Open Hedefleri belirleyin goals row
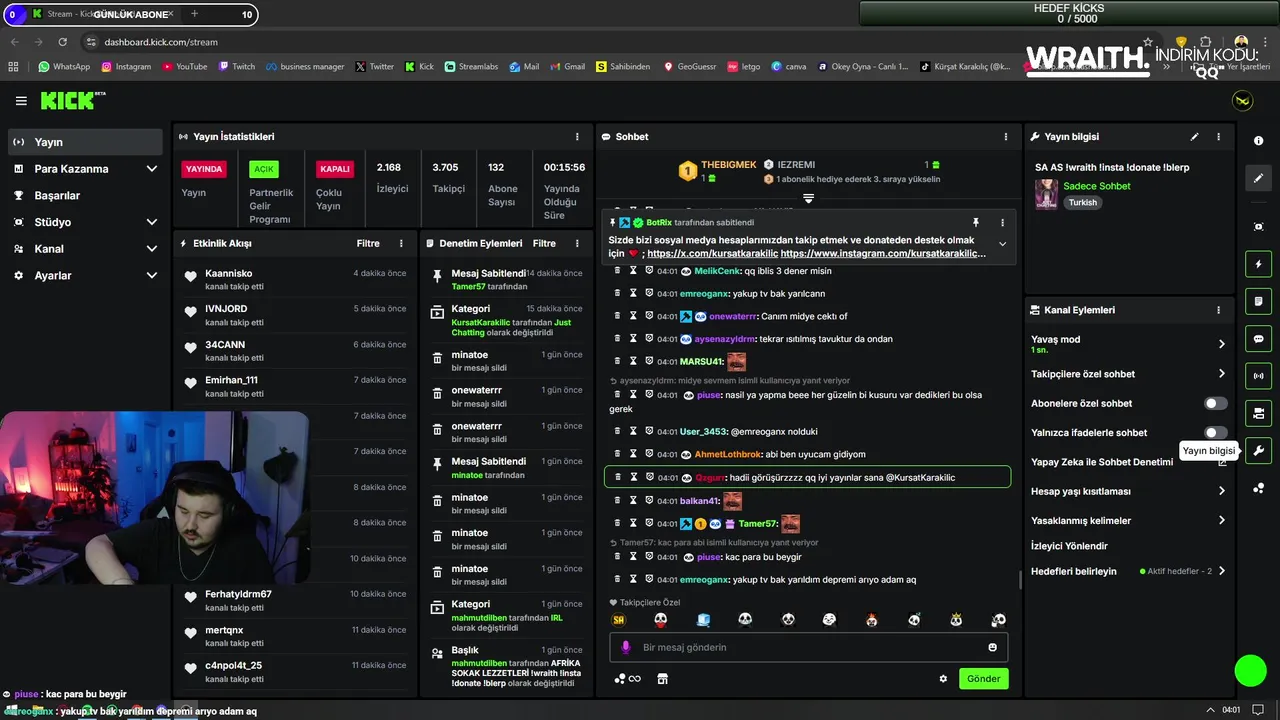1280x720 pixels. tap(1128, 571)
